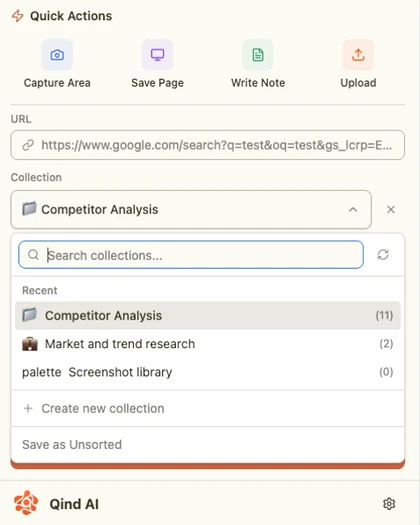Select Market and trend research collection
This screenshot has width=420, height=525.
coord(208,344)
